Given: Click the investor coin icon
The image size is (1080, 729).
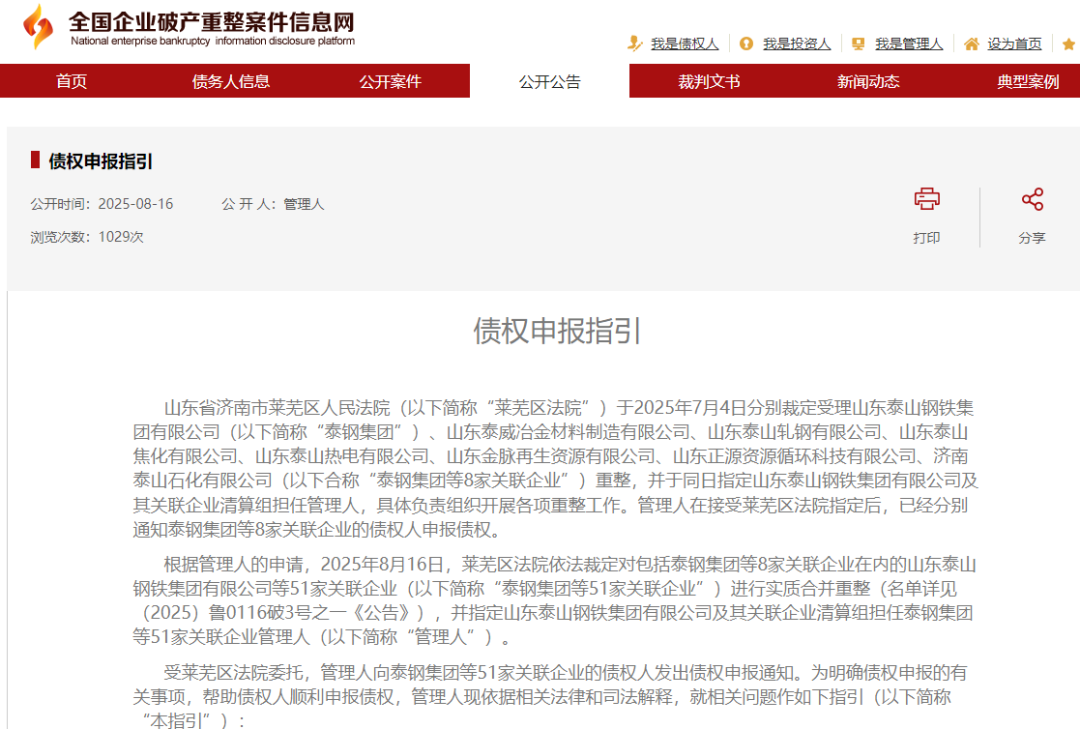Looking at the screenshot, I should coord(746,43).
